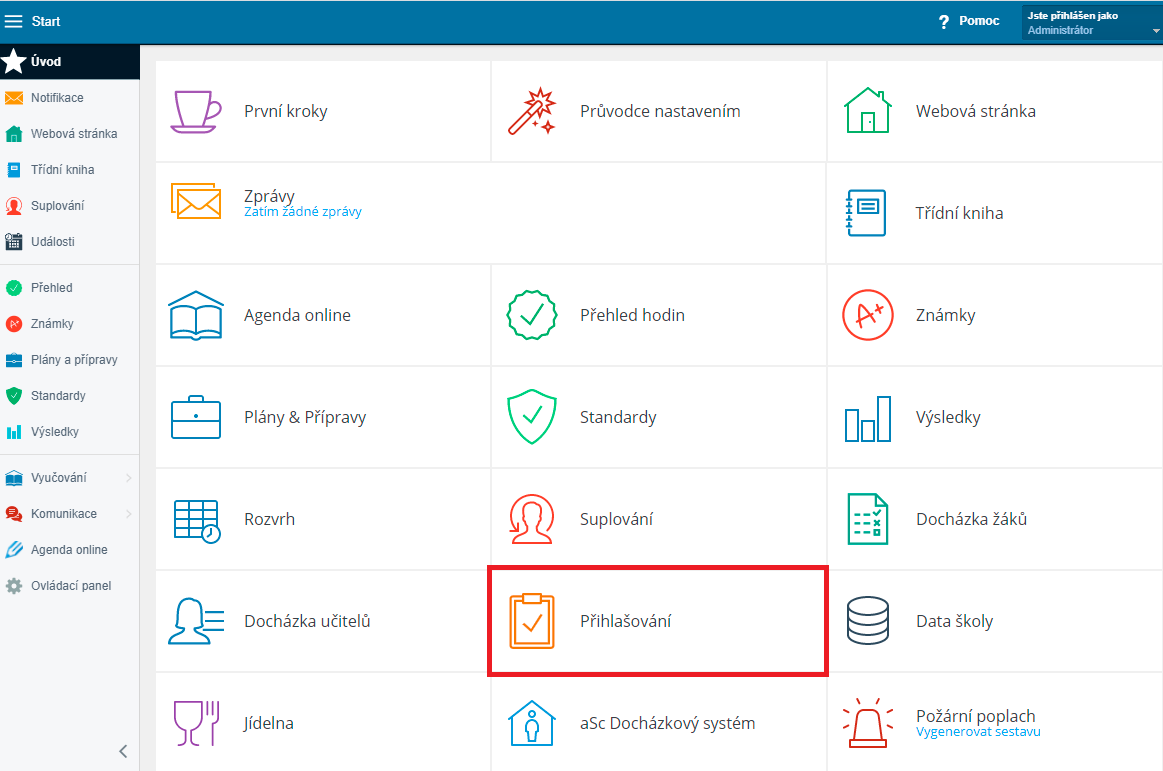Open the Zprávy envelope icon
This screenshot has height=771, width=1163.
196,201
